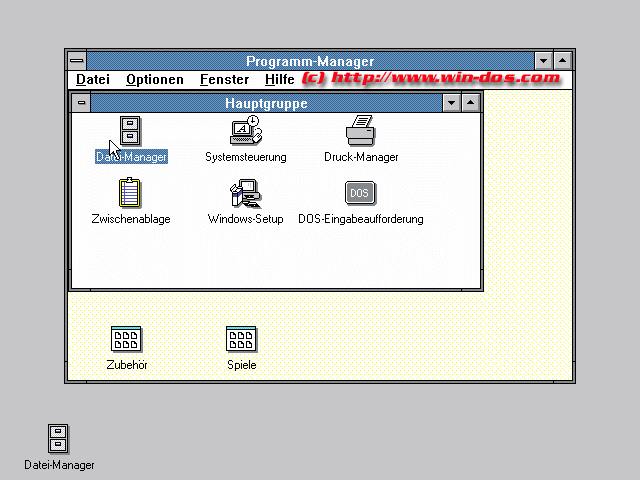The width and height of the screenshot is (640, 480).
Task: Open the Optionen menu
Action: [155, 79]
